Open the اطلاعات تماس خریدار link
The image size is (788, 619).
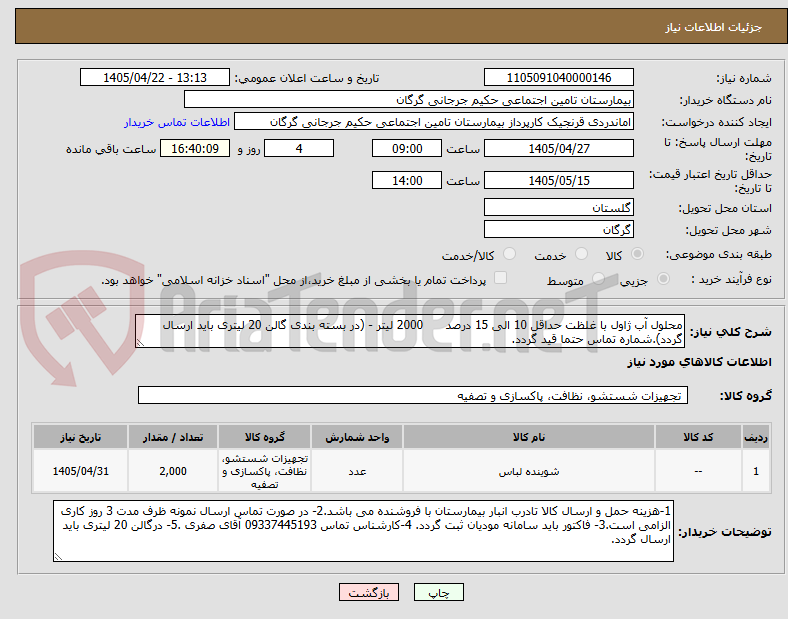pos(177,122)
